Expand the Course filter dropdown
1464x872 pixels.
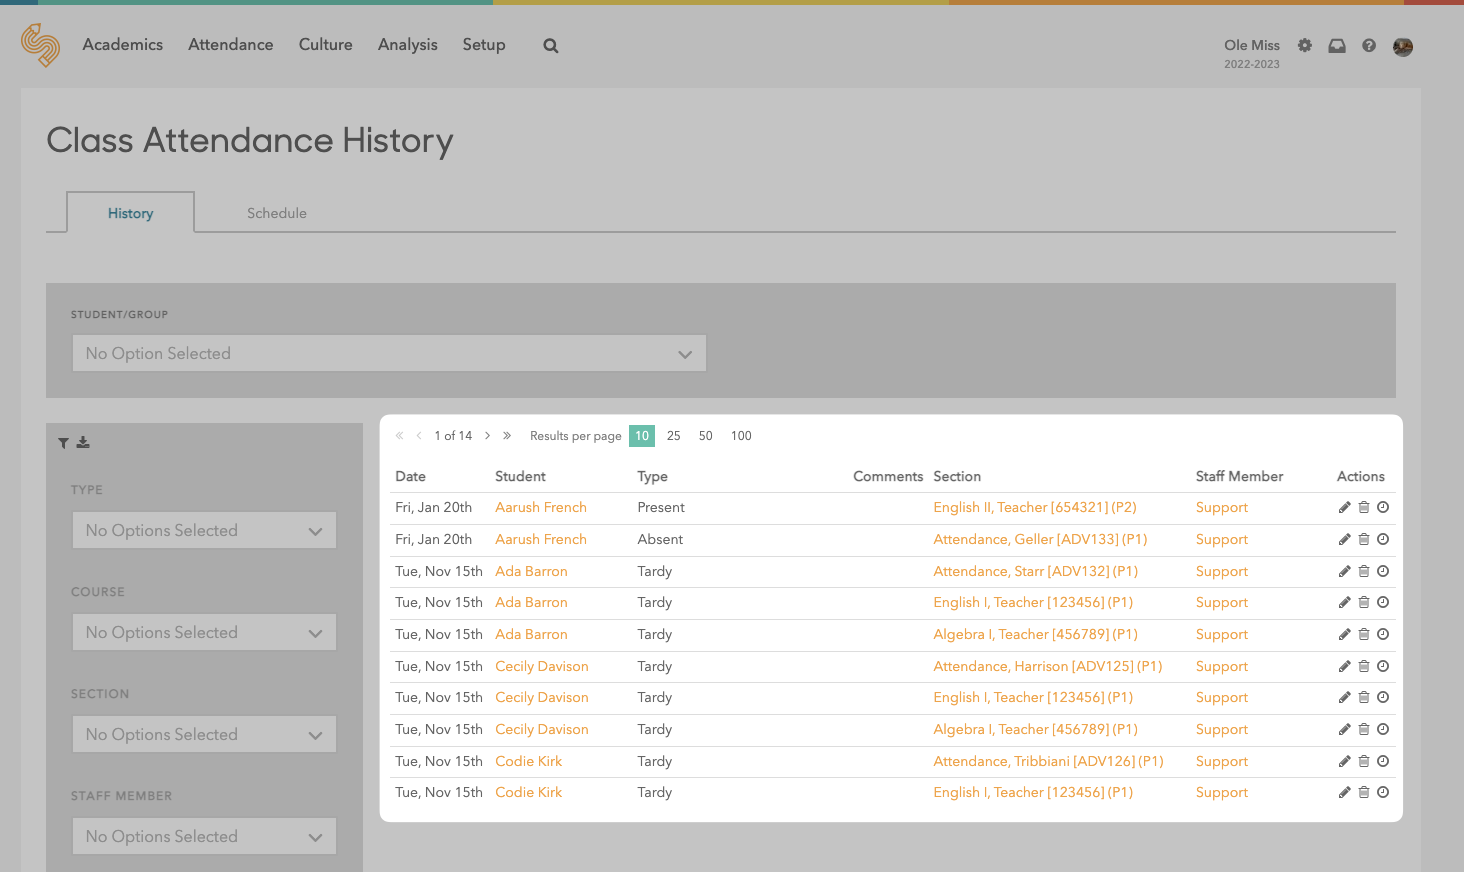204,632
